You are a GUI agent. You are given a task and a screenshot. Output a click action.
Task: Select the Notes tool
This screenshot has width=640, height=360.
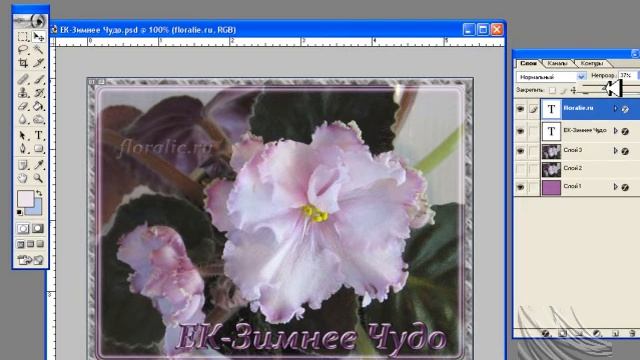pyautogui.click(x=23, y=164)
